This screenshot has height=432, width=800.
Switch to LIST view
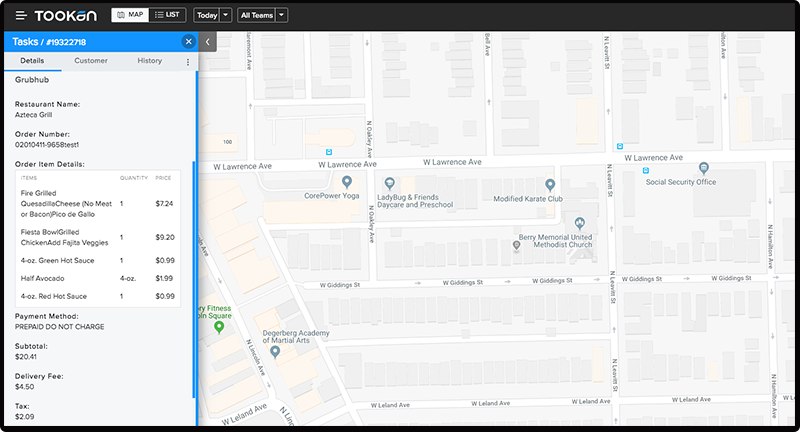[167, 16]
